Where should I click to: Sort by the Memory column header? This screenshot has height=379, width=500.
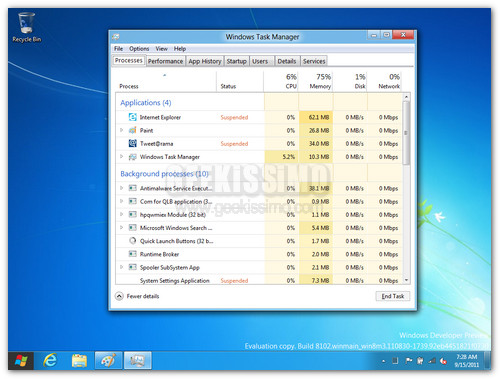316,81
